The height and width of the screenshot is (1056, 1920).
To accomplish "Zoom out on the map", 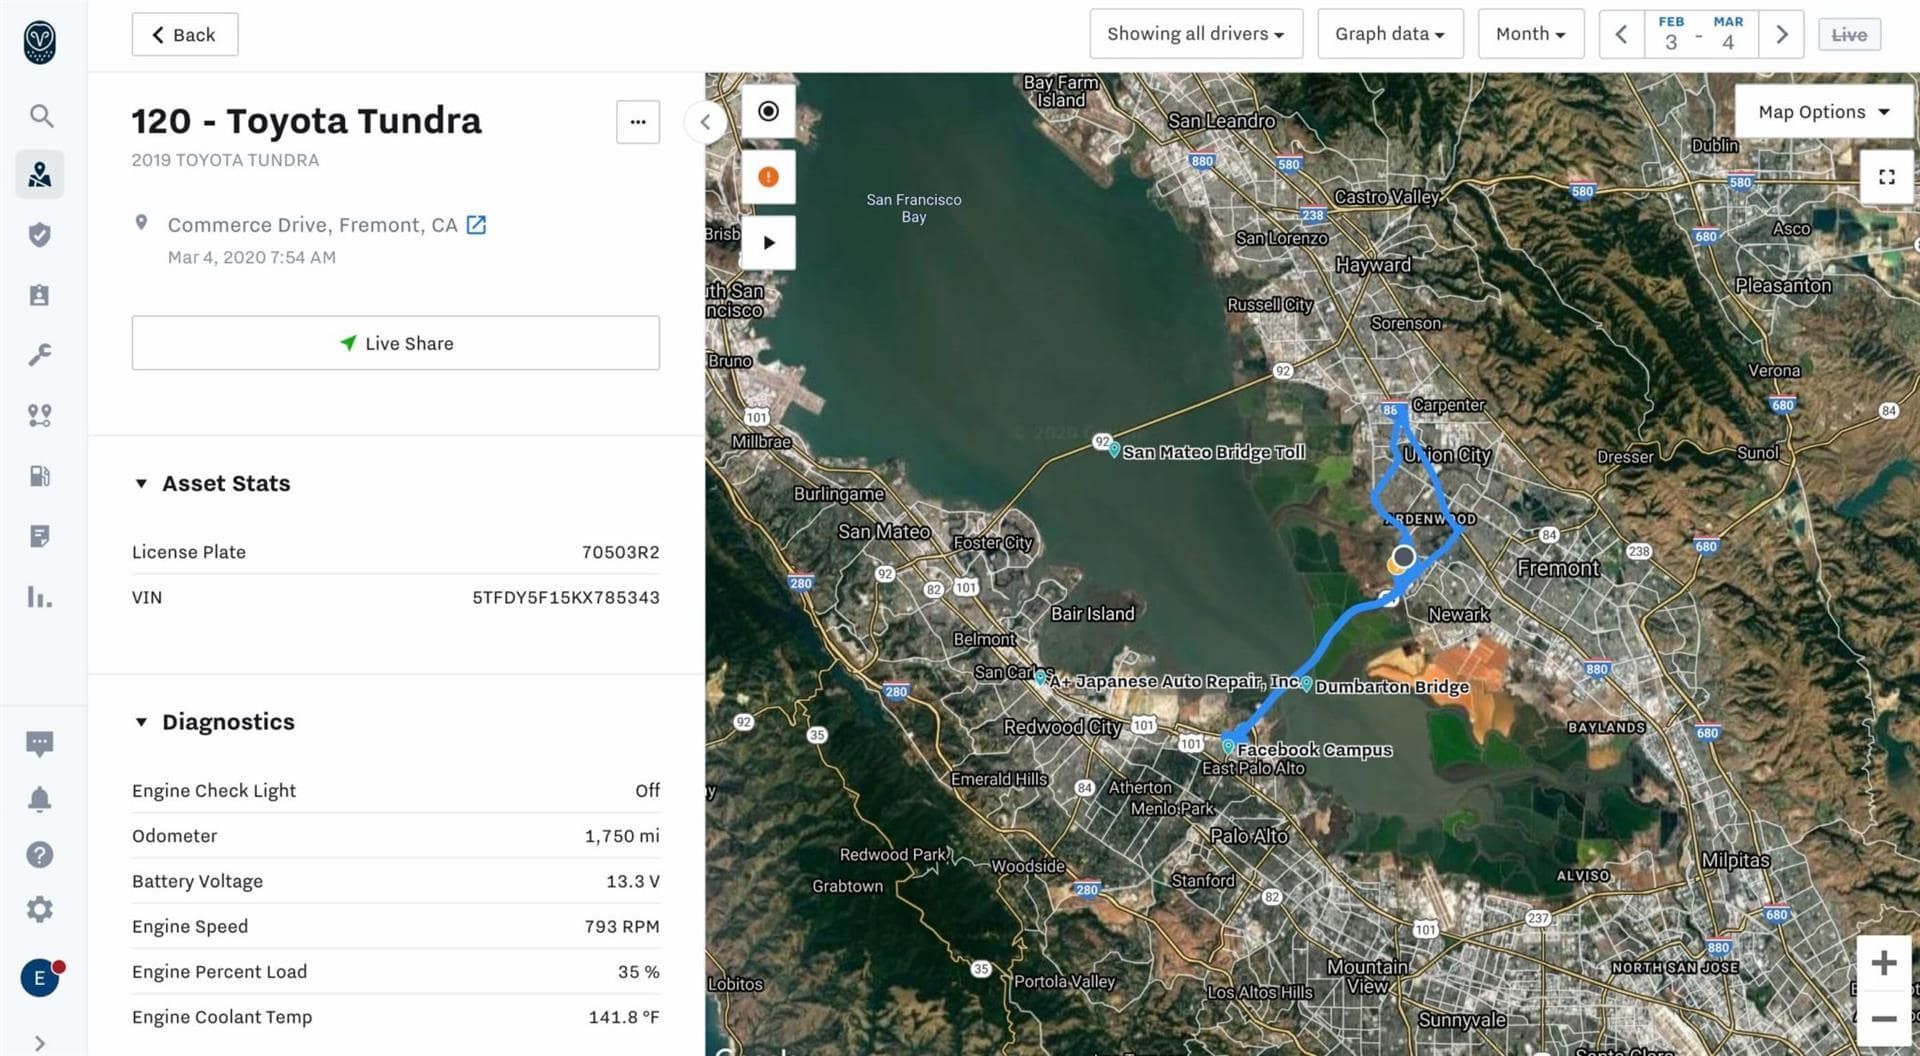I will pyautogui.click(x=1884, y=1019).
